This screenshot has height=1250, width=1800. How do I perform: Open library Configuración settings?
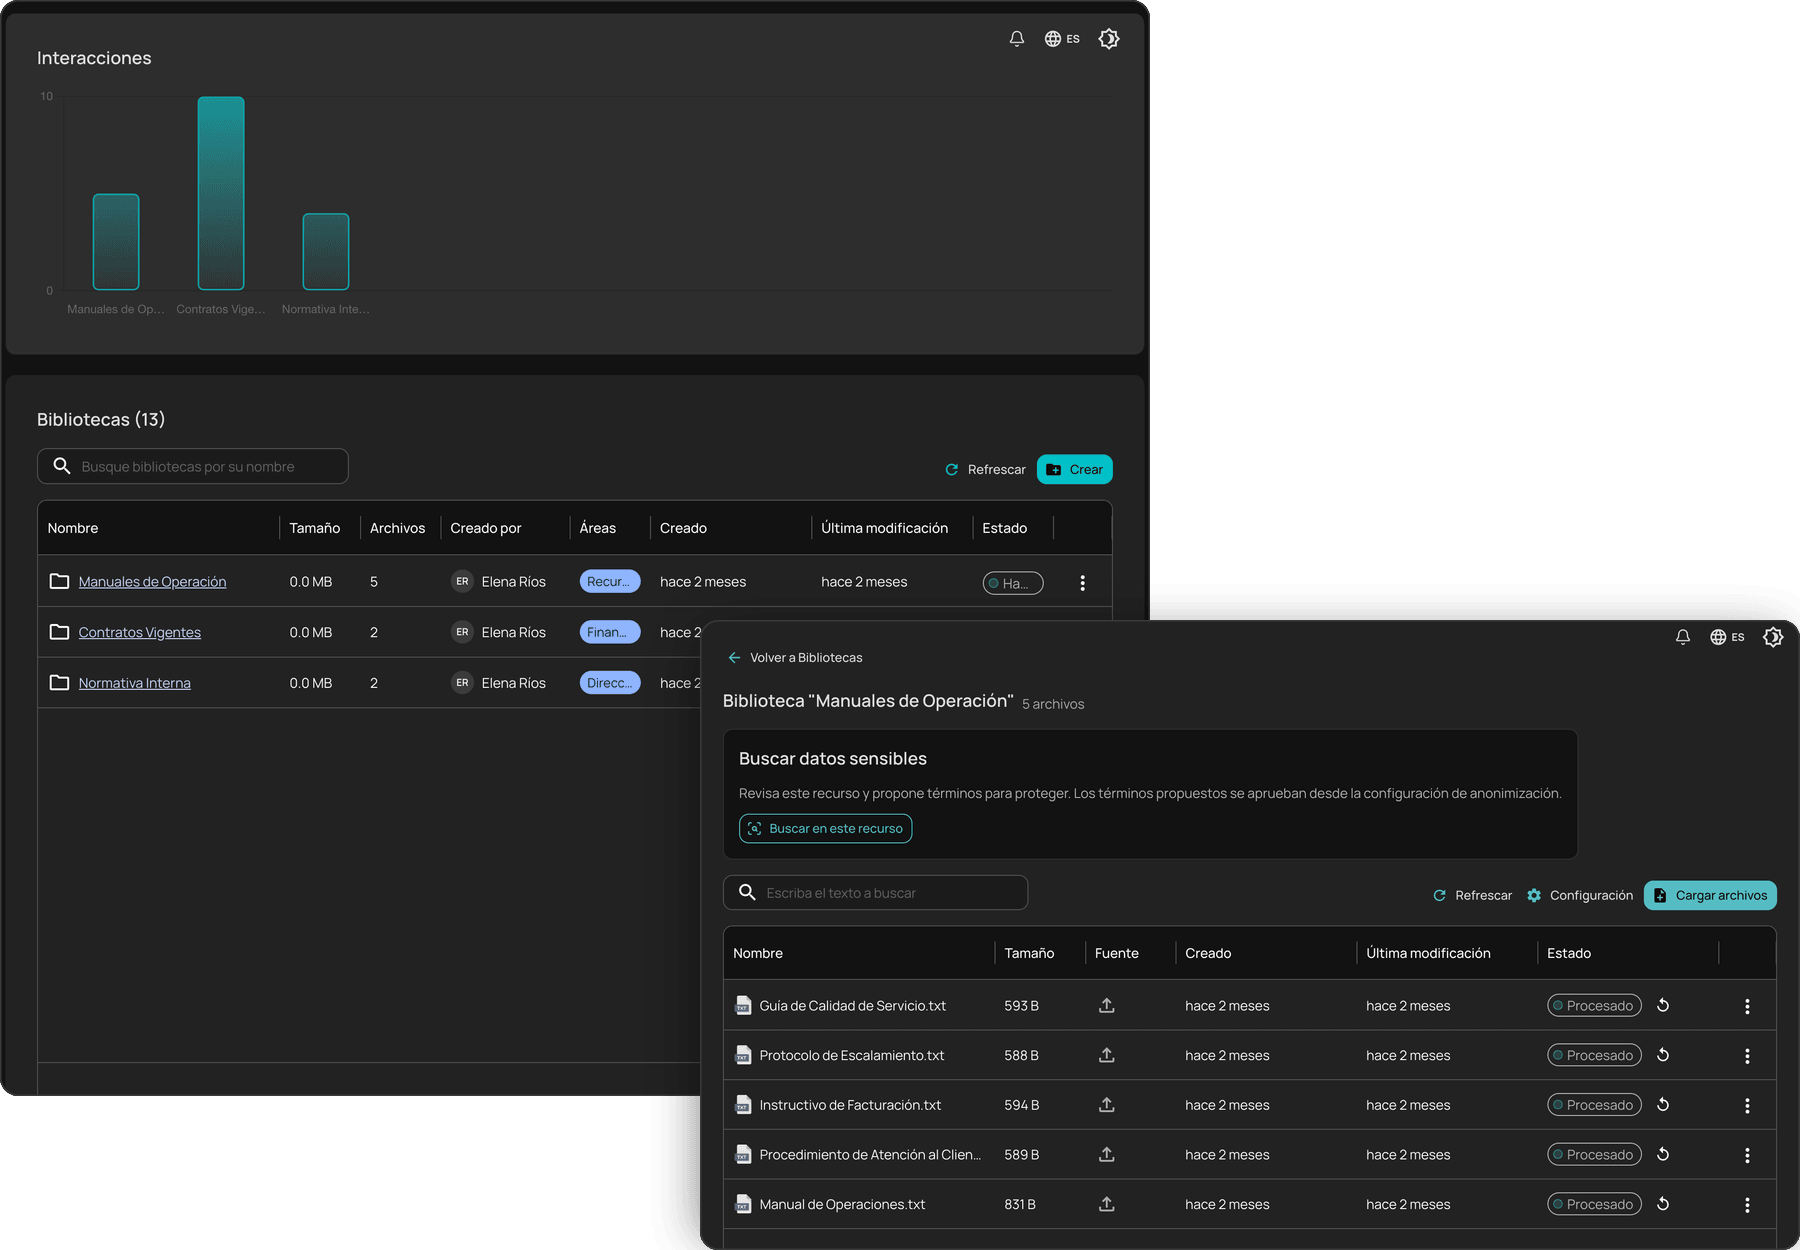[x=1580, y=896]
